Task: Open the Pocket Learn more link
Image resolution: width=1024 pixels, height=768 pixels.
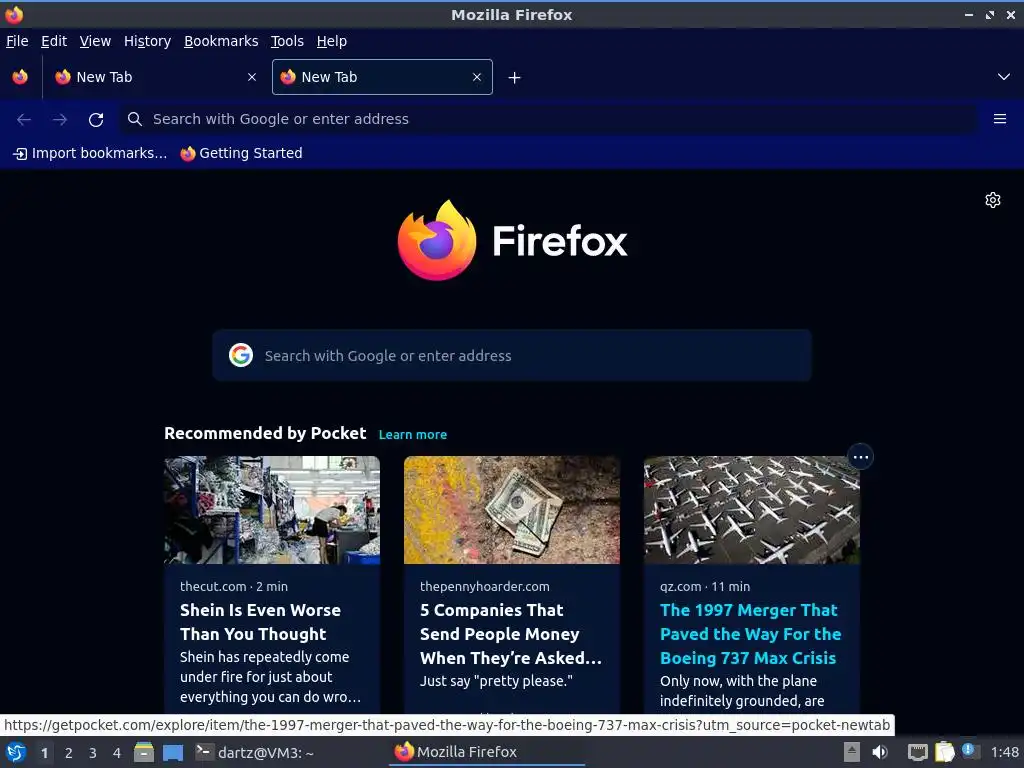Action: click(413, 435)
